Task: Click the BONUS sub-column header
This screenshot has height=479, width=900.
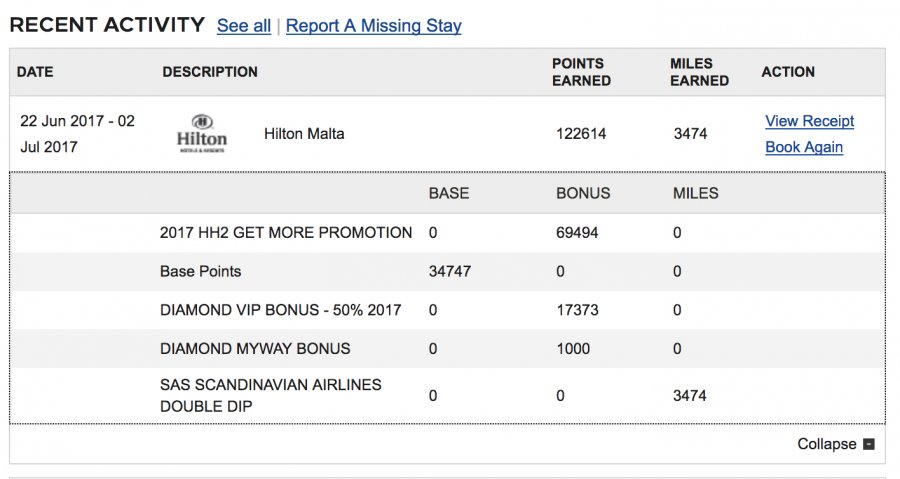Action: pos(583,193)
